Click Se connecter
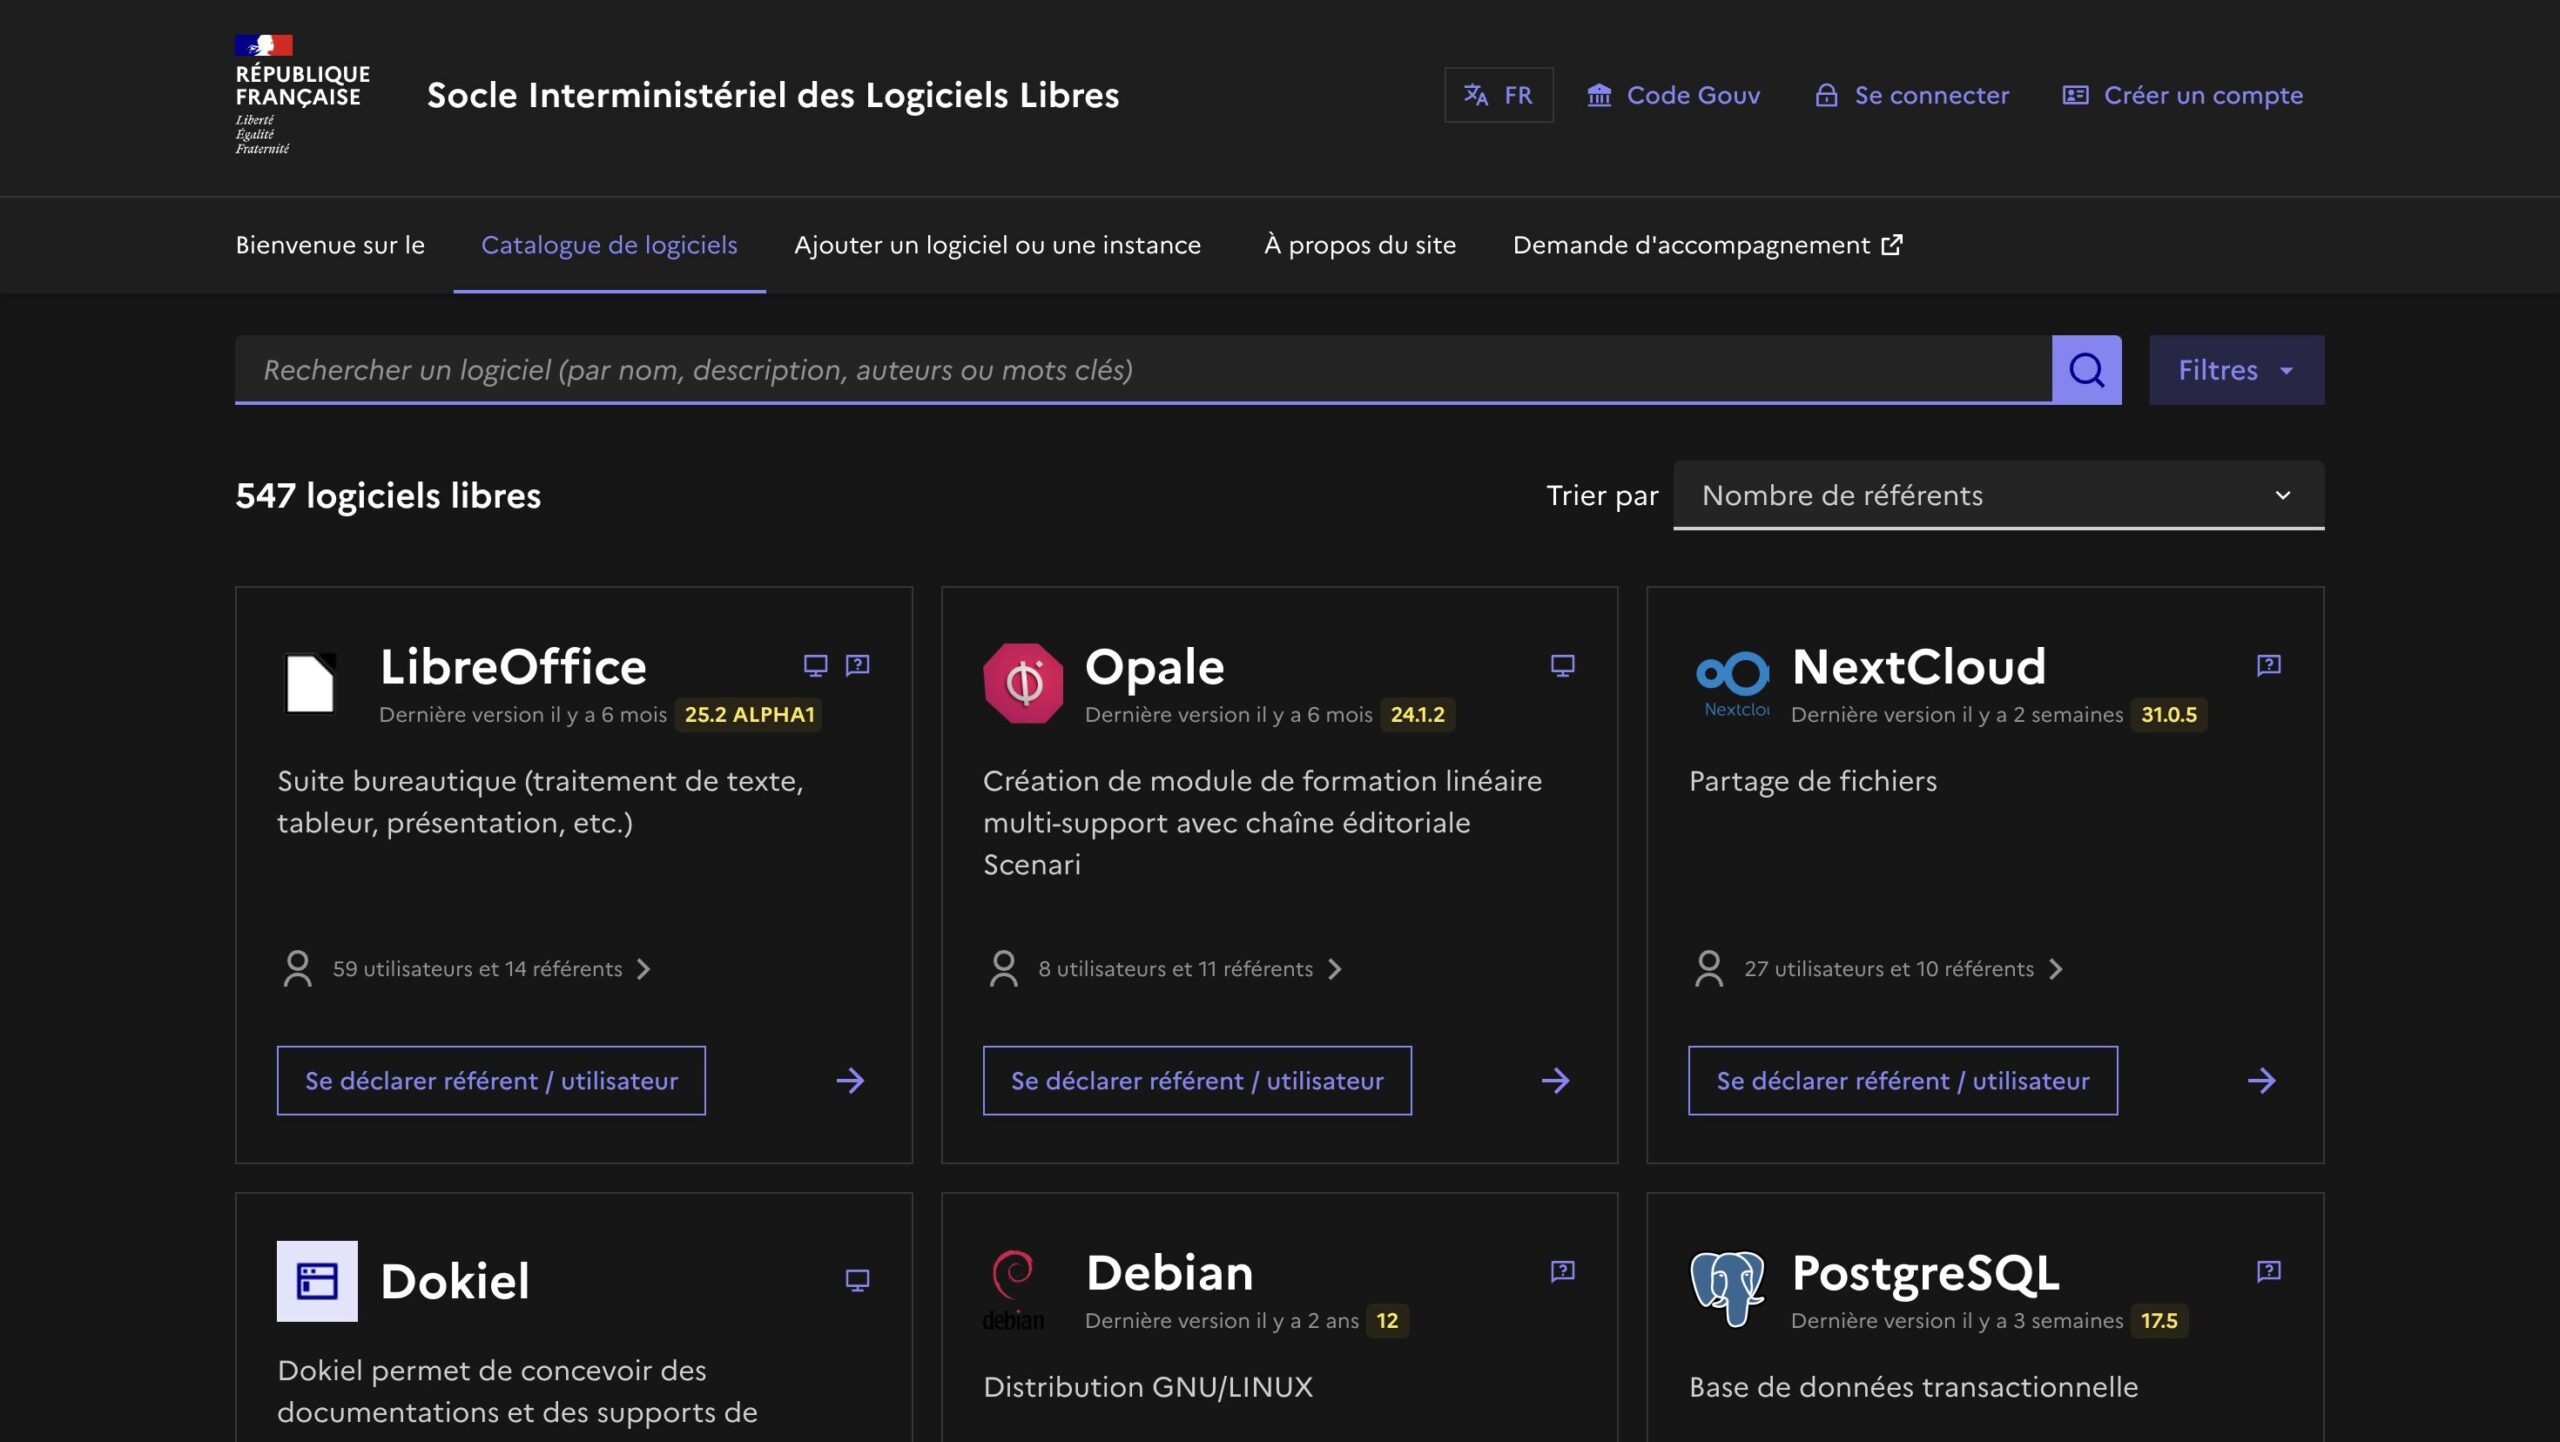This screenshot has height=1442, width=2560. [1912, 95]
